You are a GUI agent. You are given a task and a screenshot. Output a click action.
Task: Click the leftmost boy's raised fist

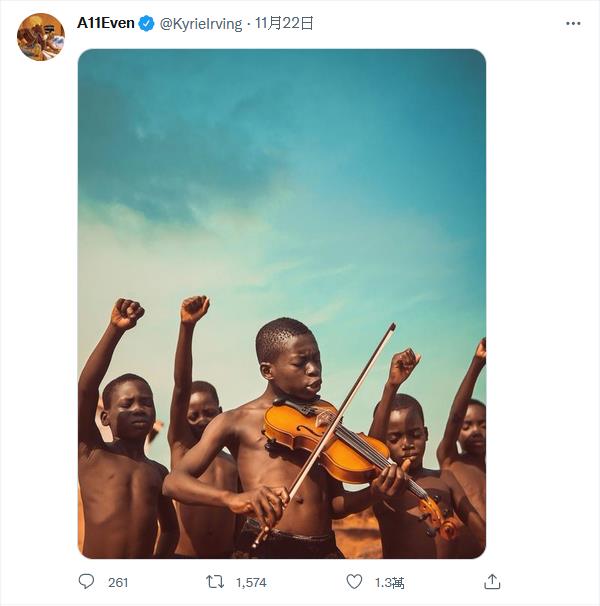point(127,314)
